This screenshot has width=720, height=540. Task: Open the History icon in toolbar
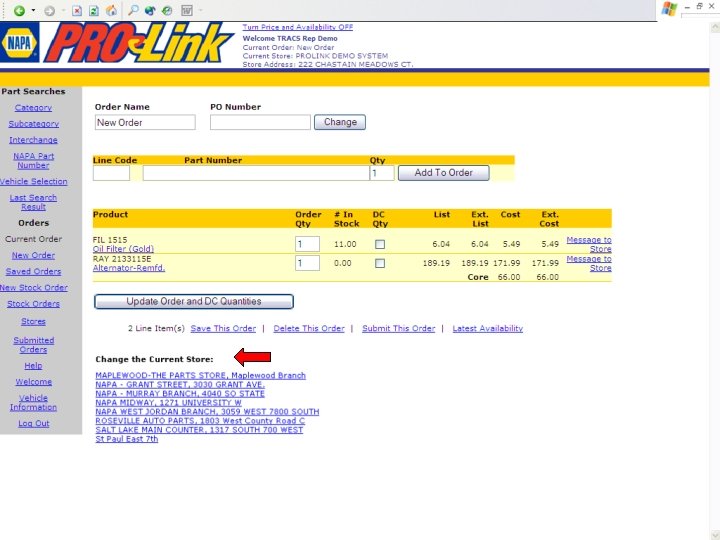tap(167, 11)
